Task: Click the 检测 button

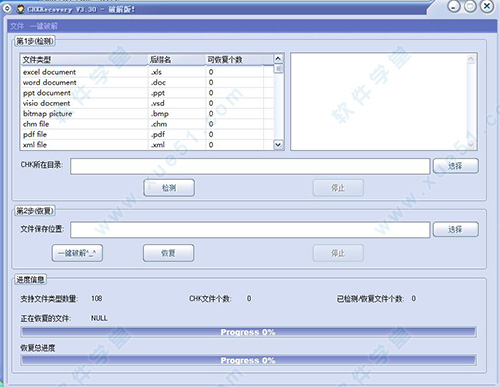Action: tap(169, 188)
